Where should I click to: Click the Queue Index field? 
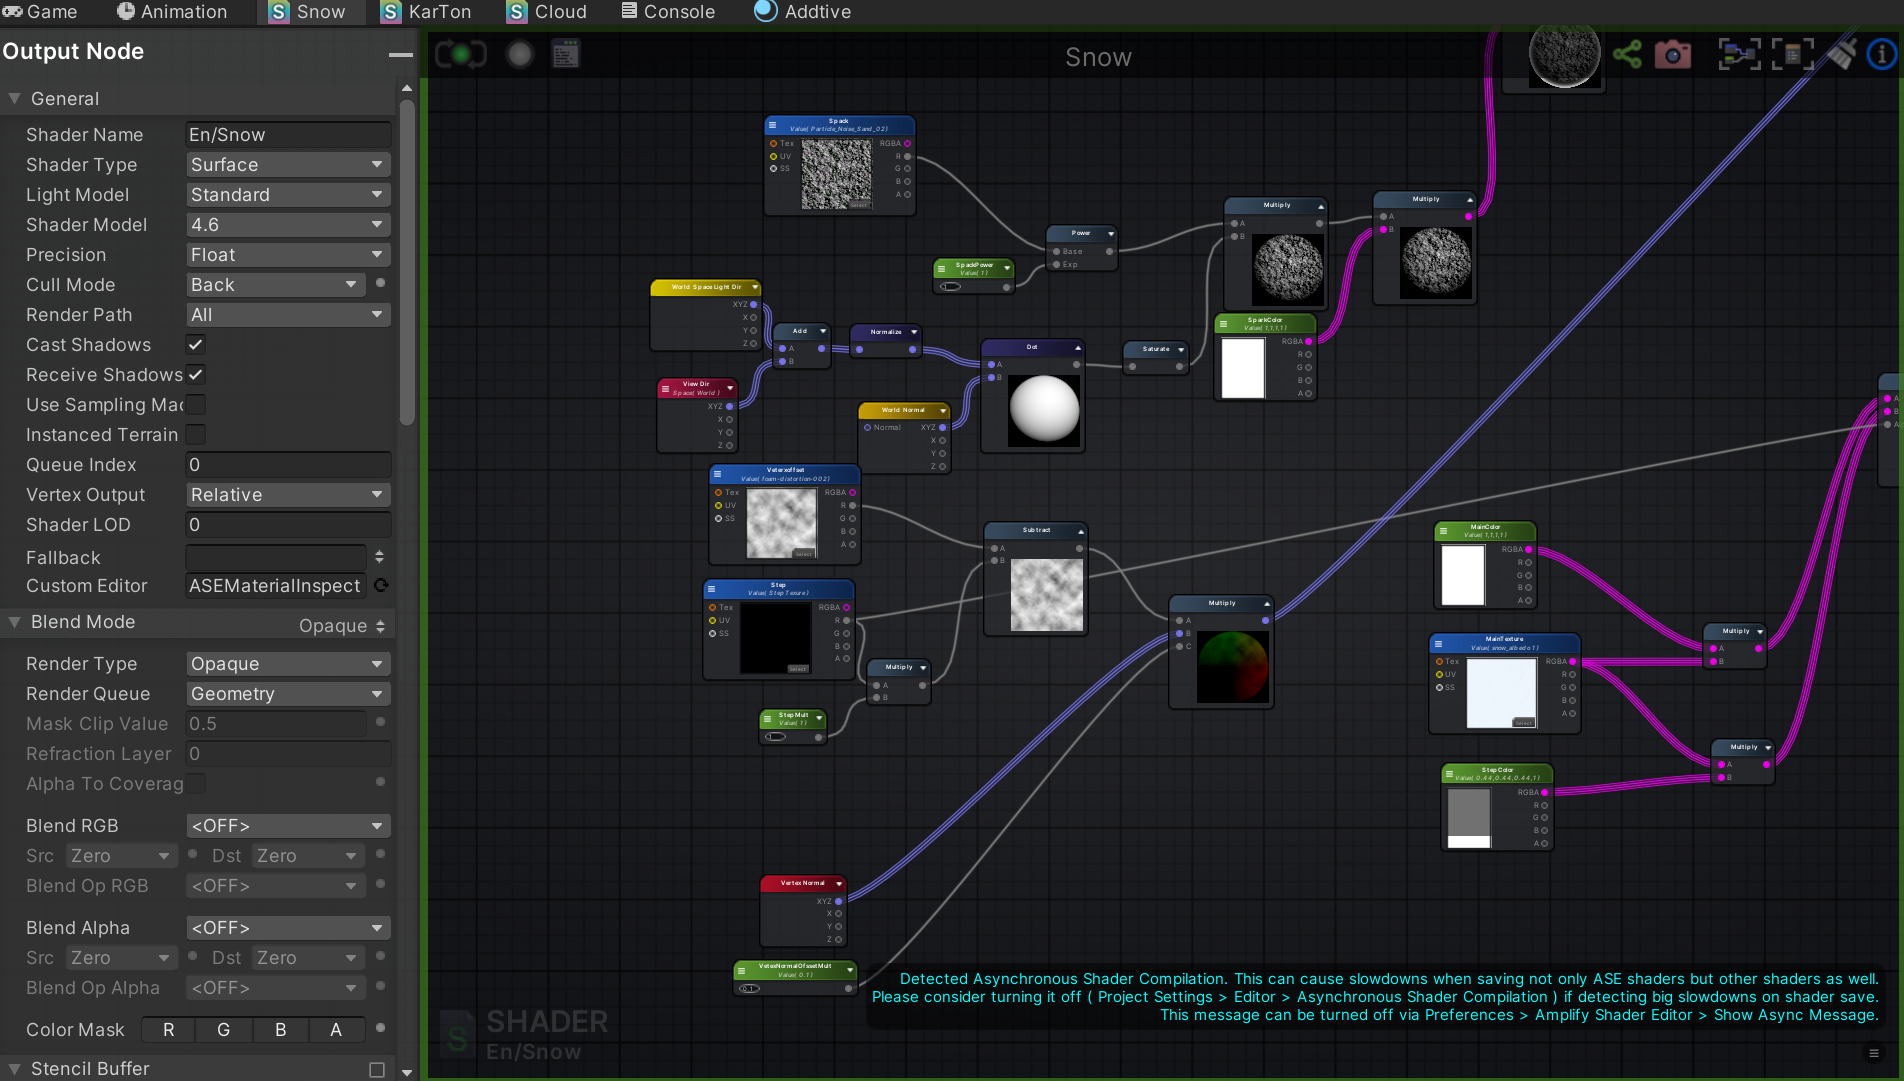pyautogui.click(x=288, y=465)
